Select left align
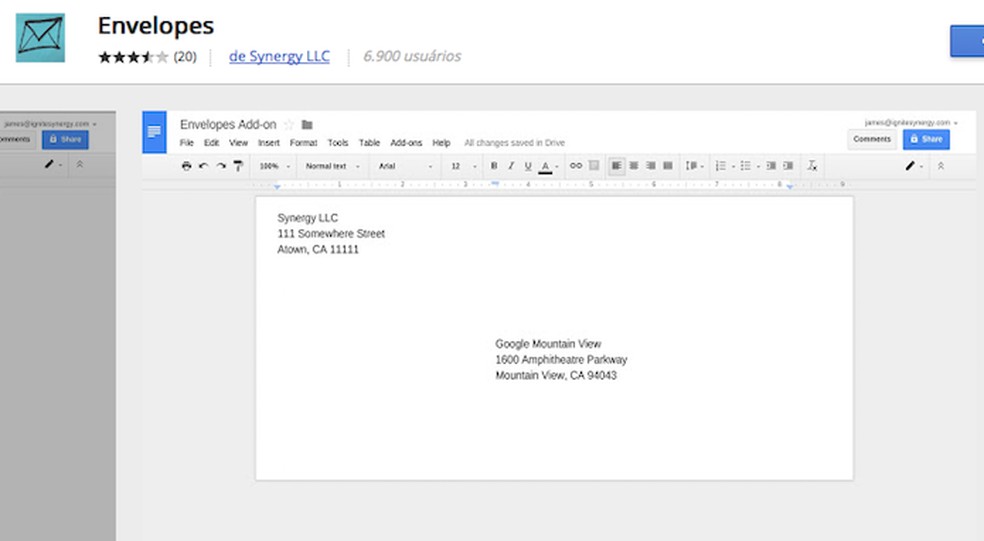Viewport: 984px width, 541px height. (617, 166)
